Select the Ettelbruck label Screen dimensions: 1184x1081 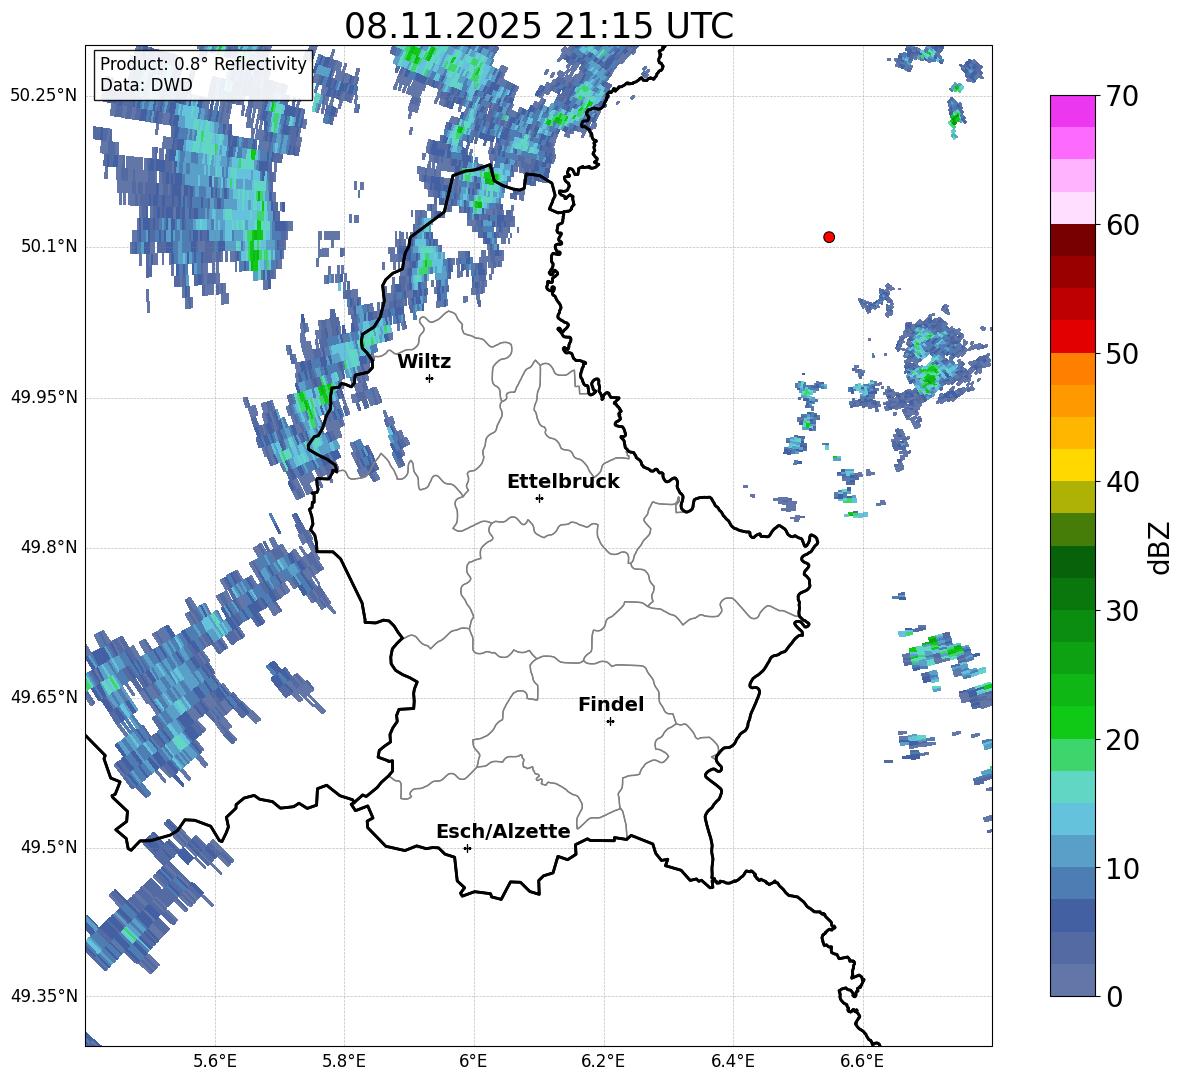point(563,482)
